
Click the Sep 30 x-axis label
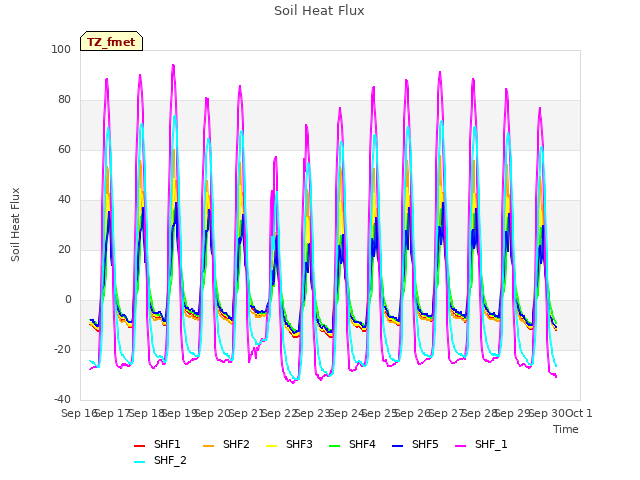pos(547,413)
